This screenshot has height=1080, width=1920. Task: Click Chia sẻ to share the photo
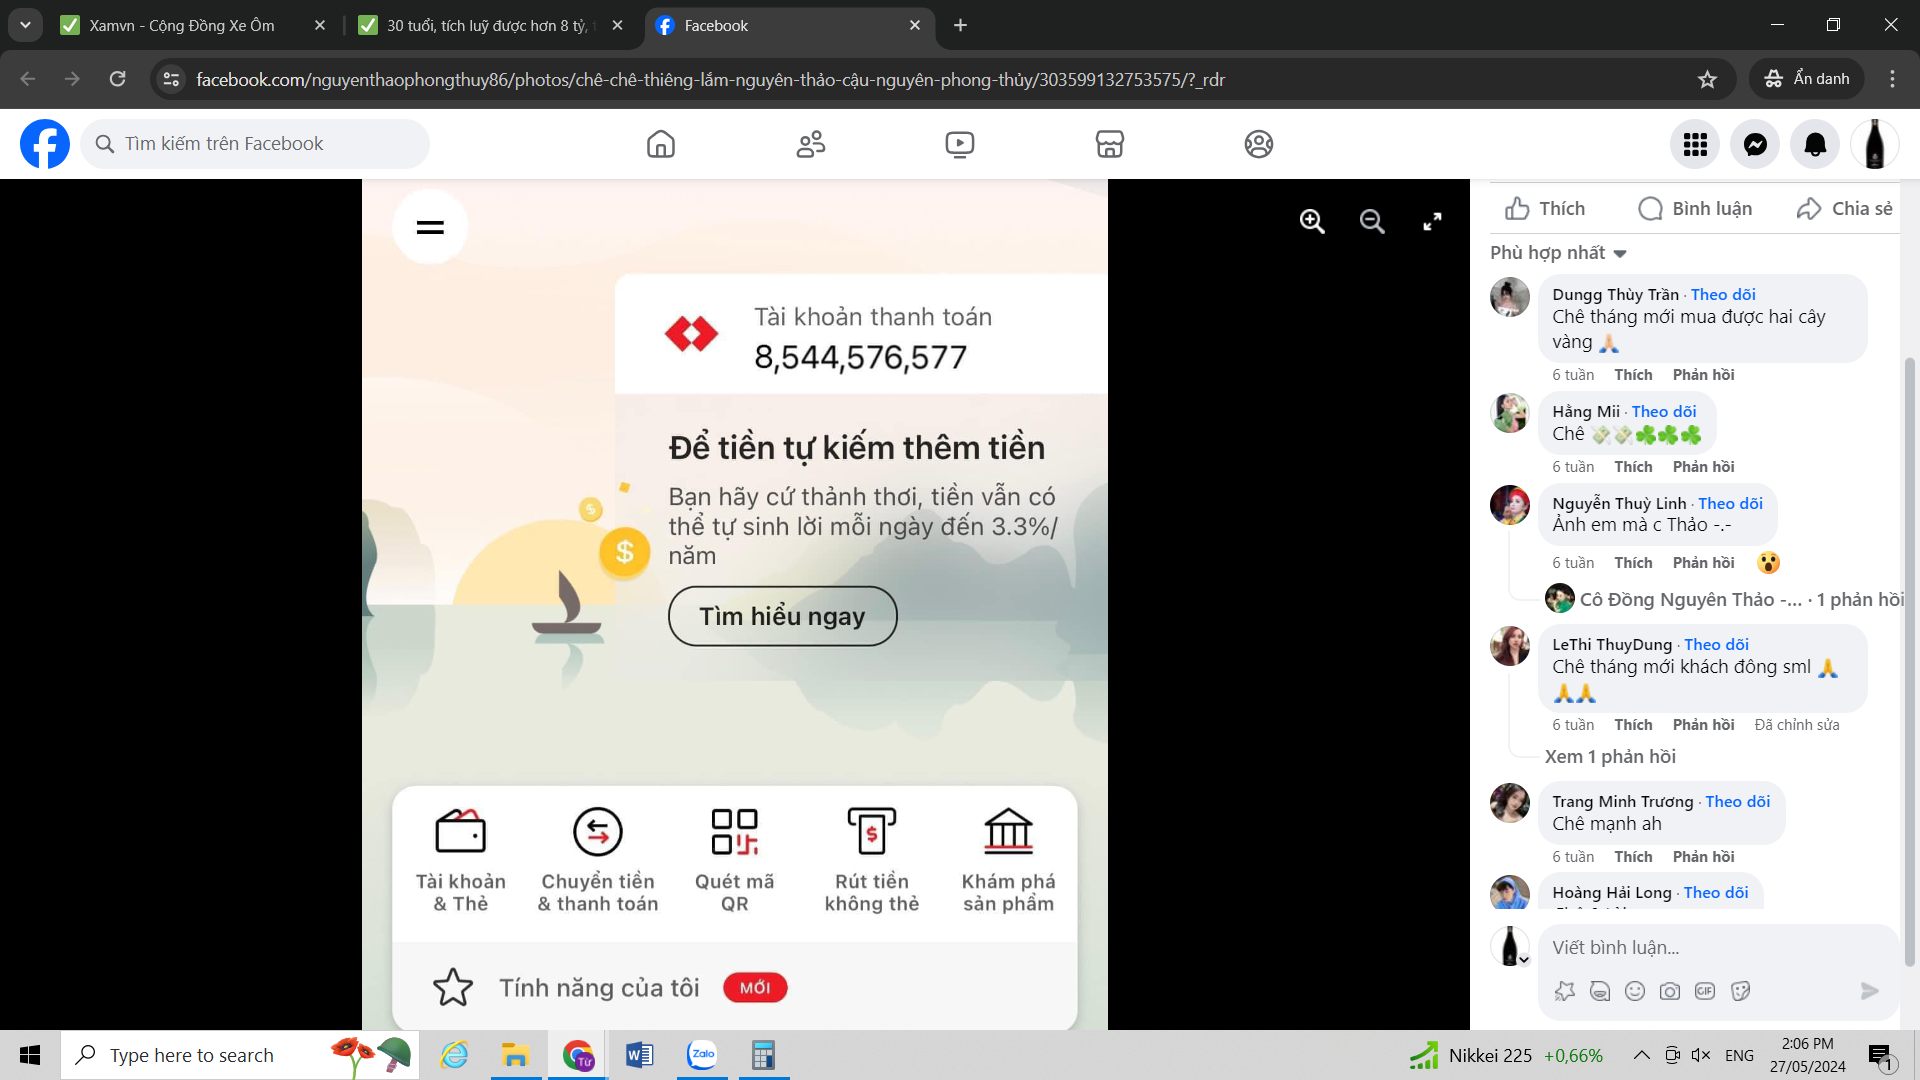point(1845,208)
